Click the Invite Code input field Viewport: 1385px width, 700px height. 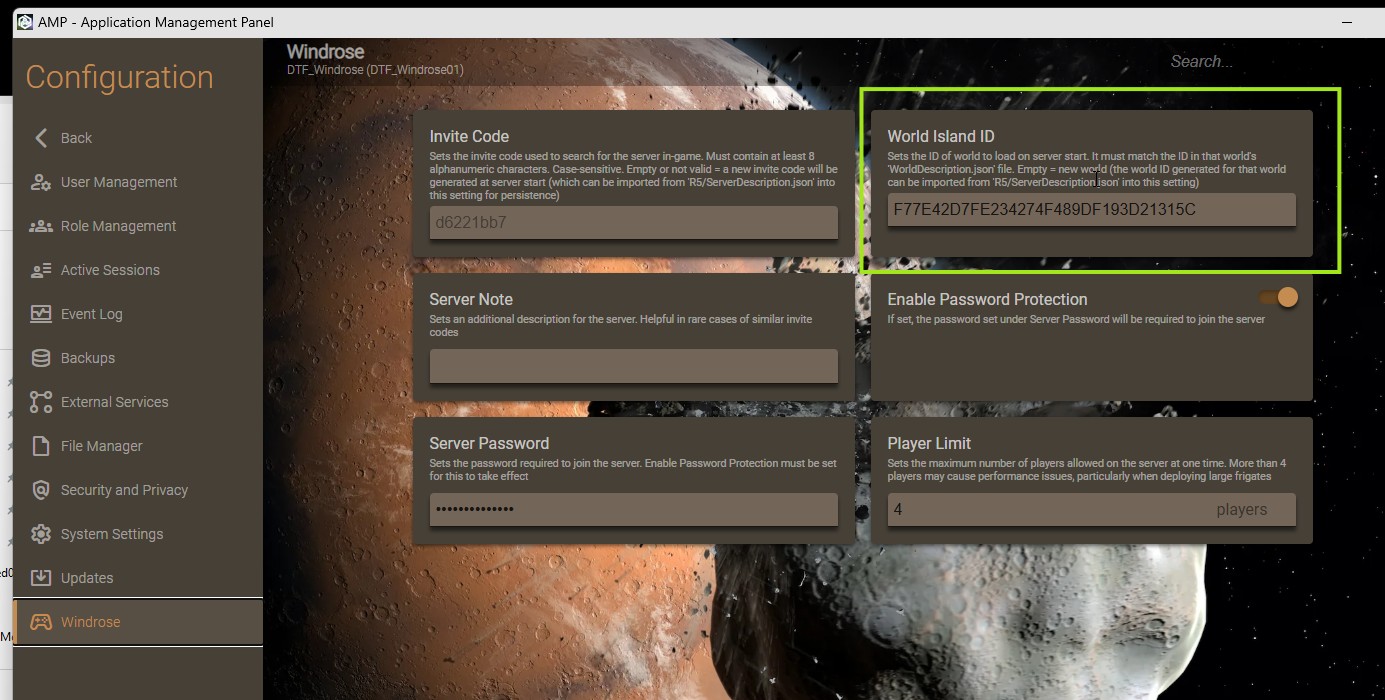pos(633,222)
